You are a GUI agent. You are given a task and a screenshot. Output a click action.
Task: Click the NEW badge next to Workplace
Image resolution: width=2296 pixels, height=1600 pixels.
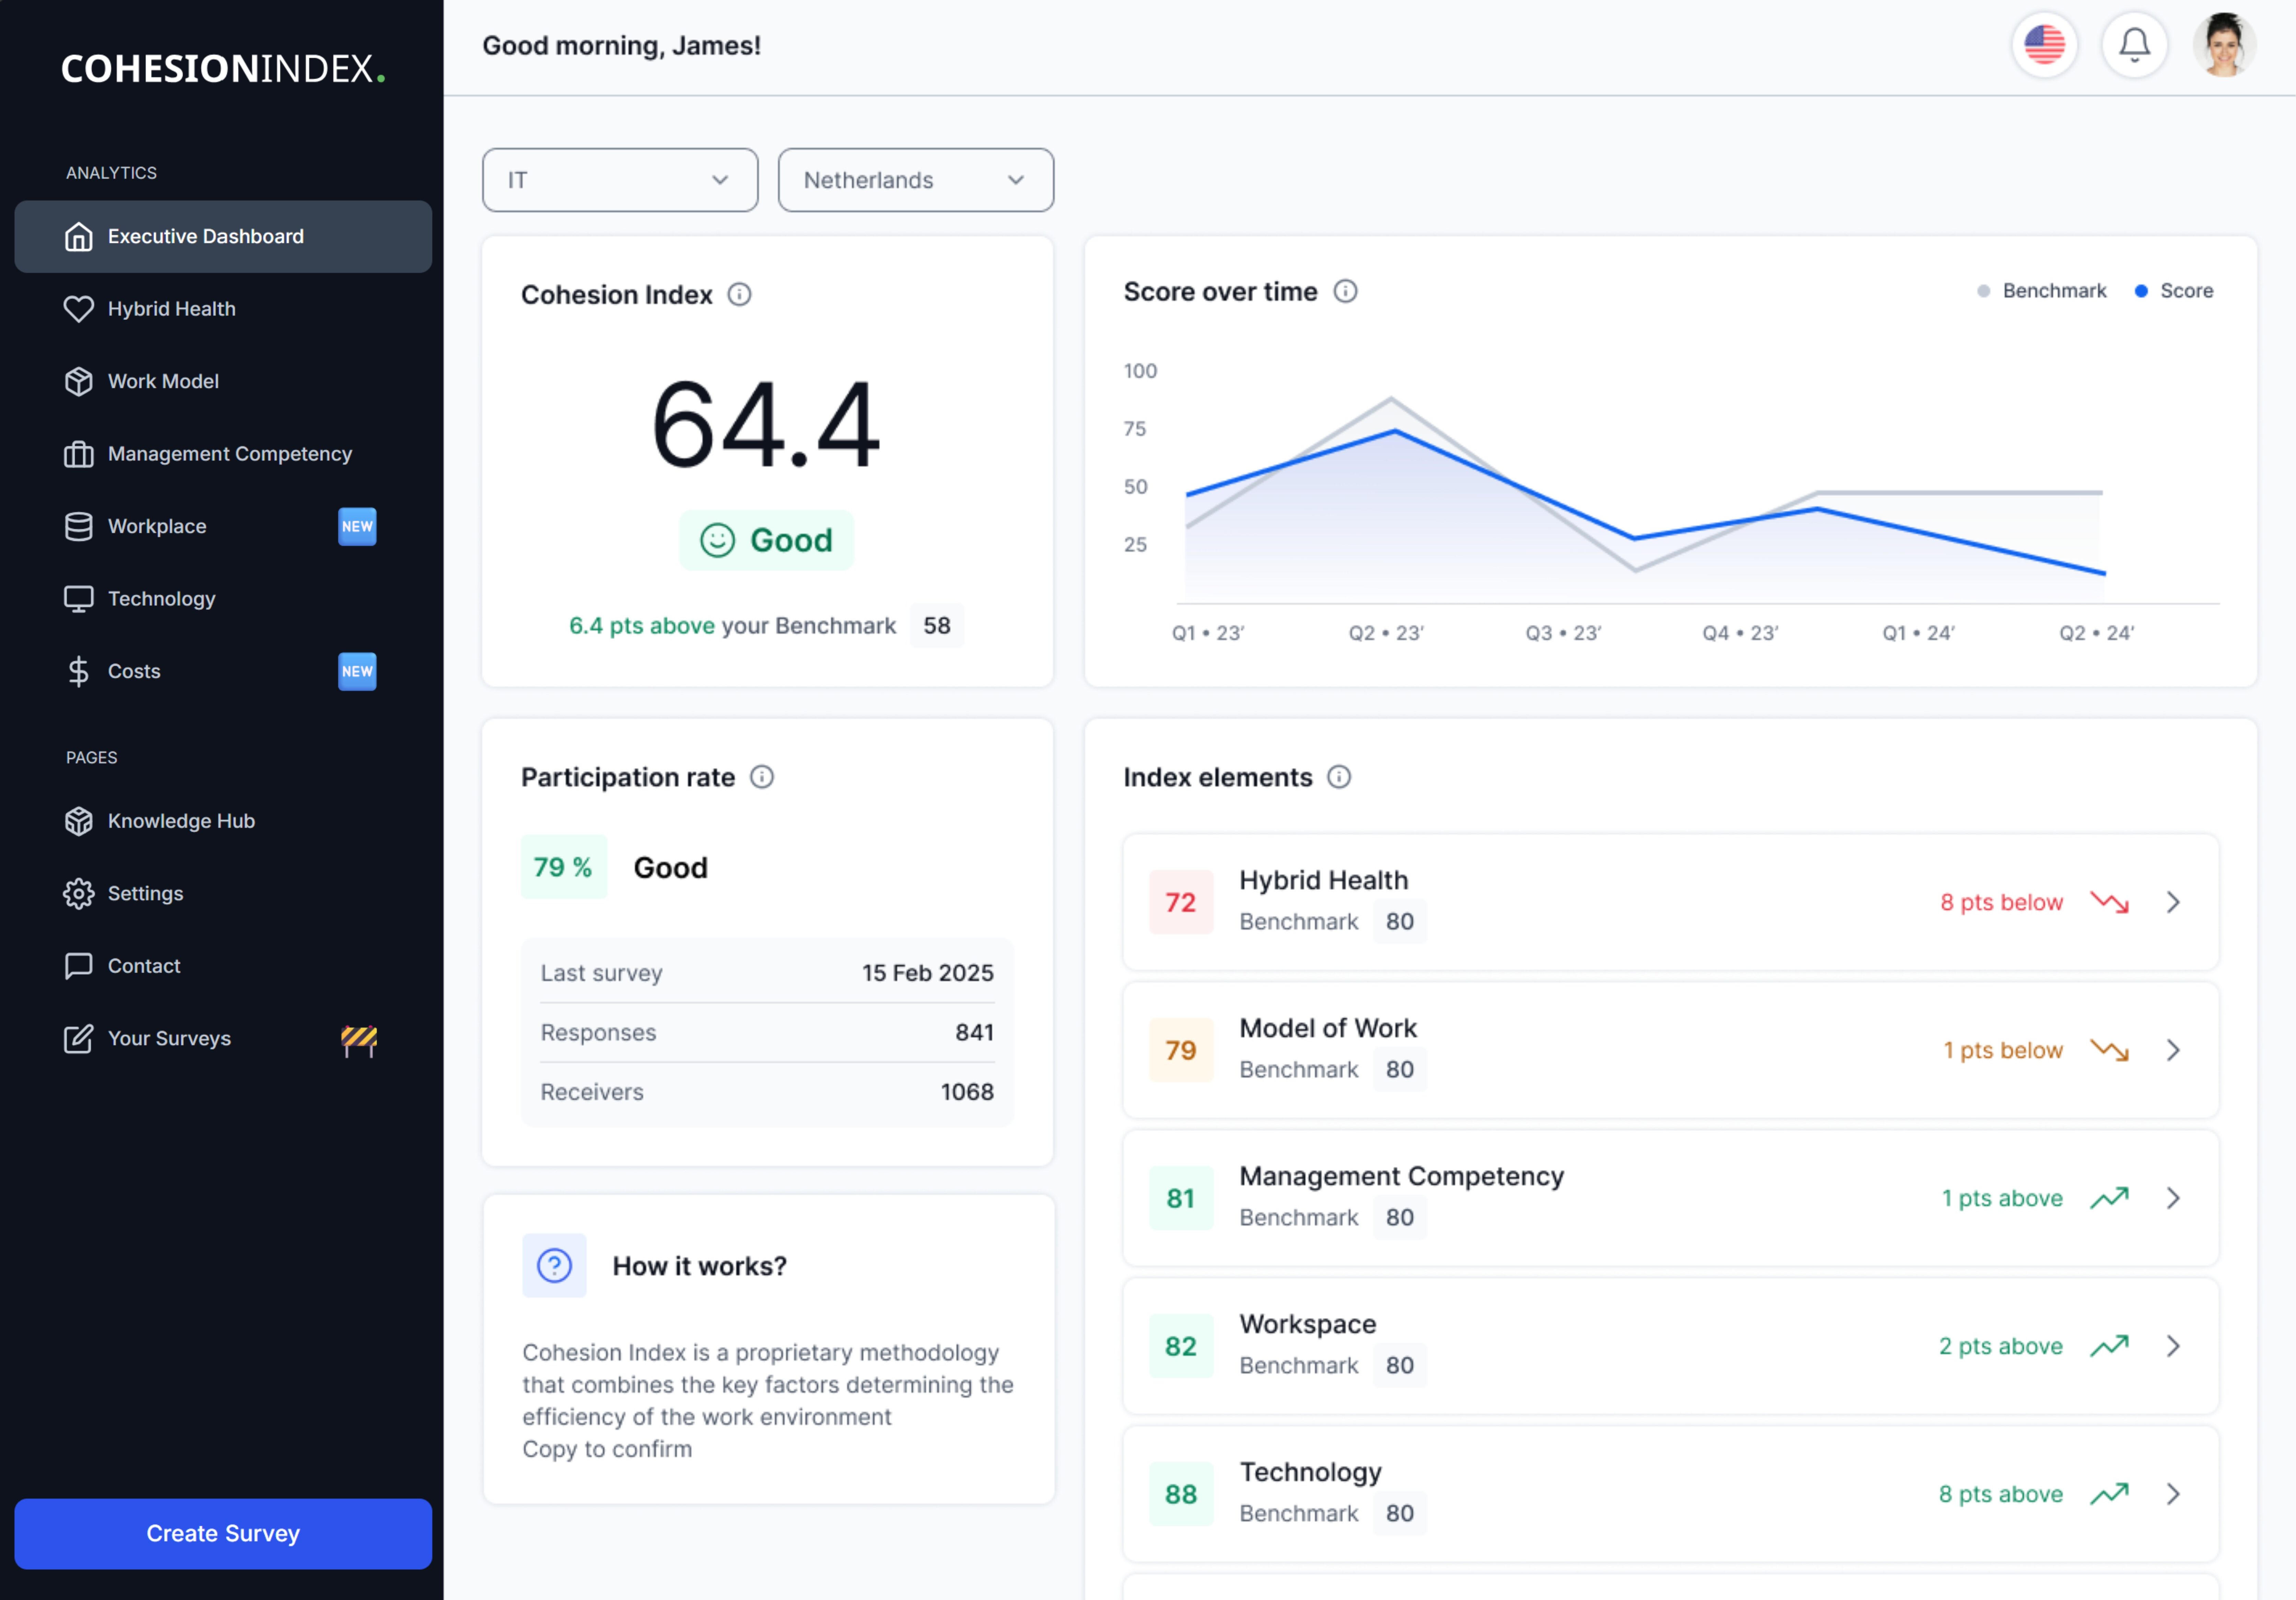[x=357, y=527]
